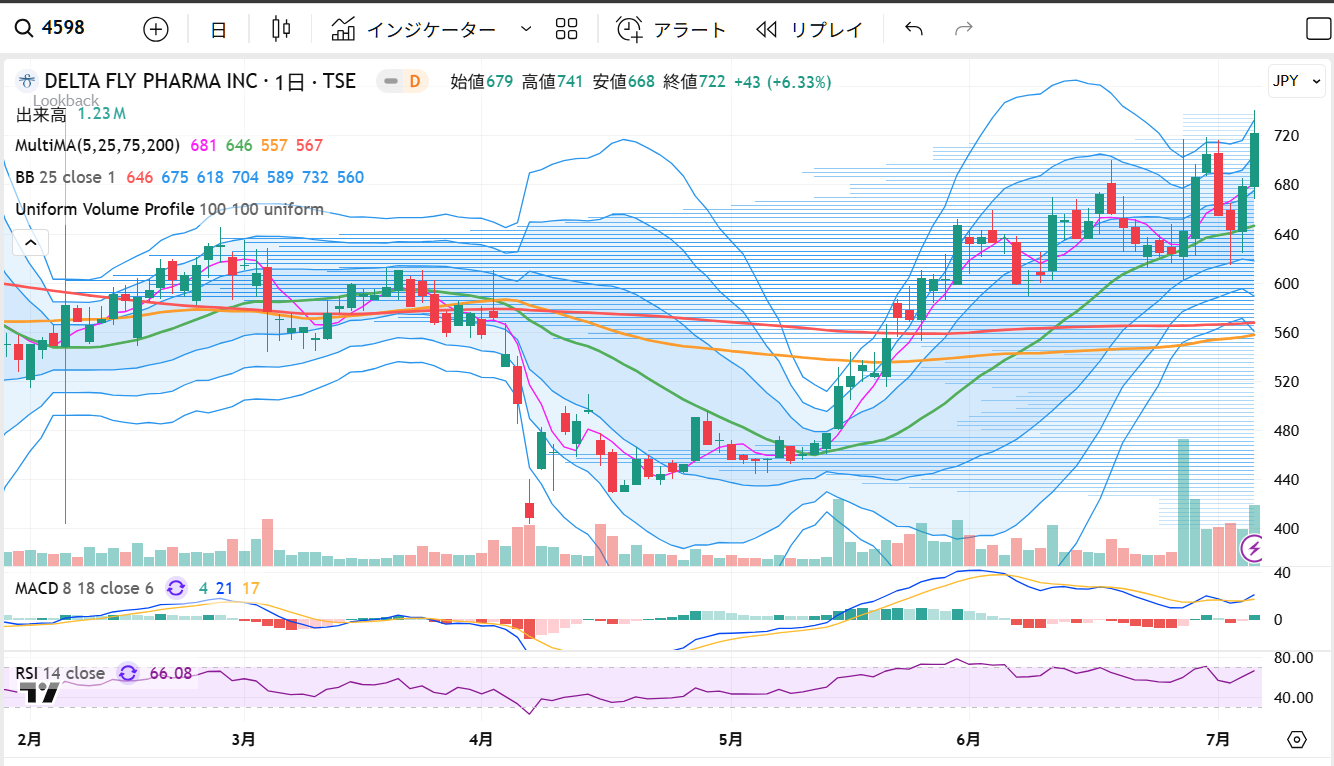The height and width of the screenshot is (766, 1334).
Task: Expand the indicators favorites dropdown arrow
Action: coord(526,29)
